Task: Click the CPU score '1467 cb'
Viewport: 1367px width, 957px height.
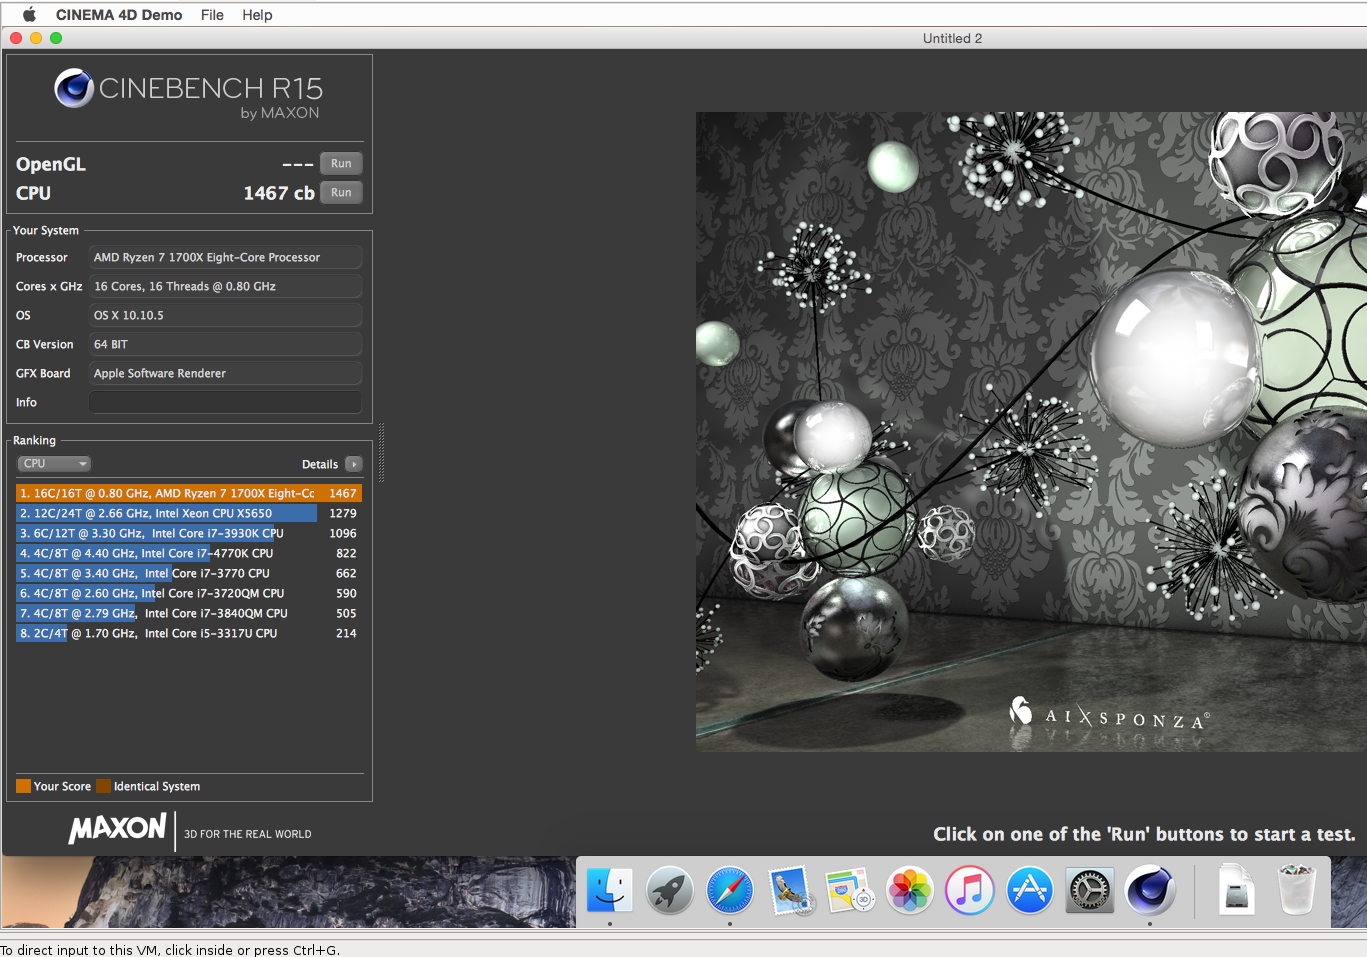Action: [279, 193]
